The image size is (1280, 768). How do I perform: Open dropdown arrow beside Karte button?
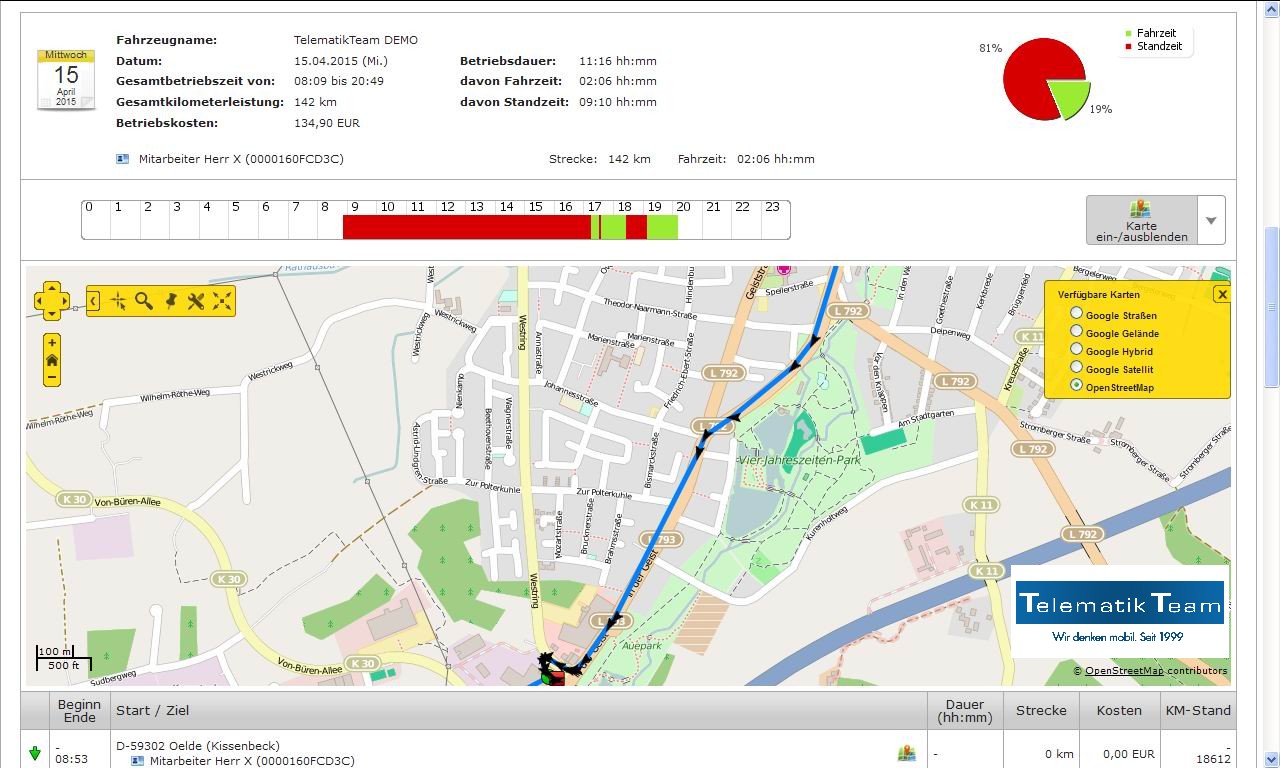[x=1211, y=220]
